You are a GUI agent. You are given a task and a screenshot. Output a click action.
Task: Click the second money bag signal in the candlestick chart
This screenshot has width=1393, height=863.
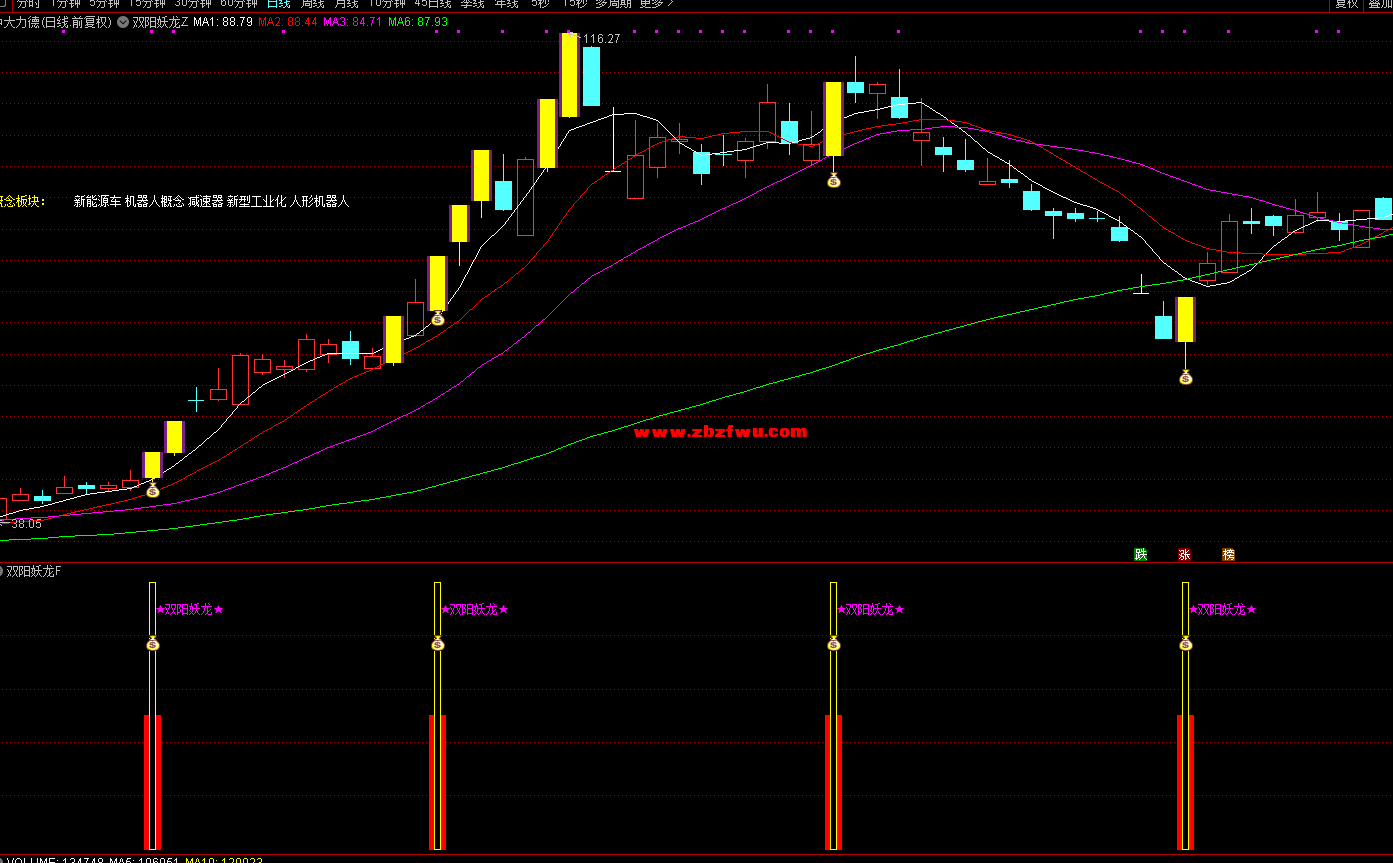[x=437, y=318]
